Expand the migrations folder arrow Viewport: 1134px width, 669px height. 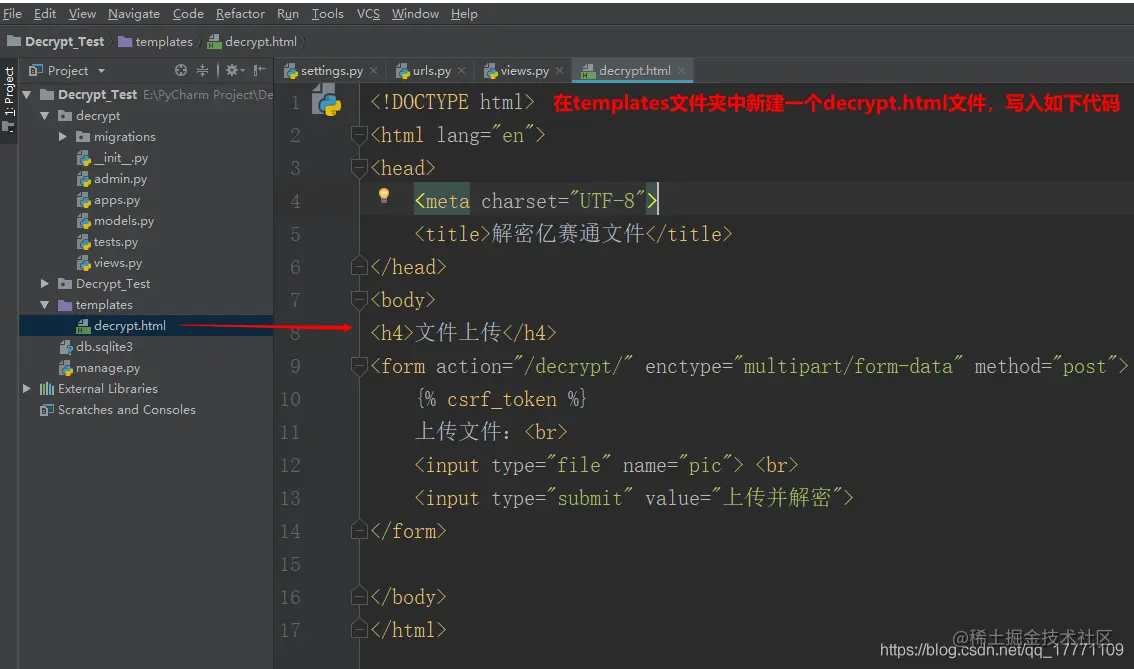point(63,137)
